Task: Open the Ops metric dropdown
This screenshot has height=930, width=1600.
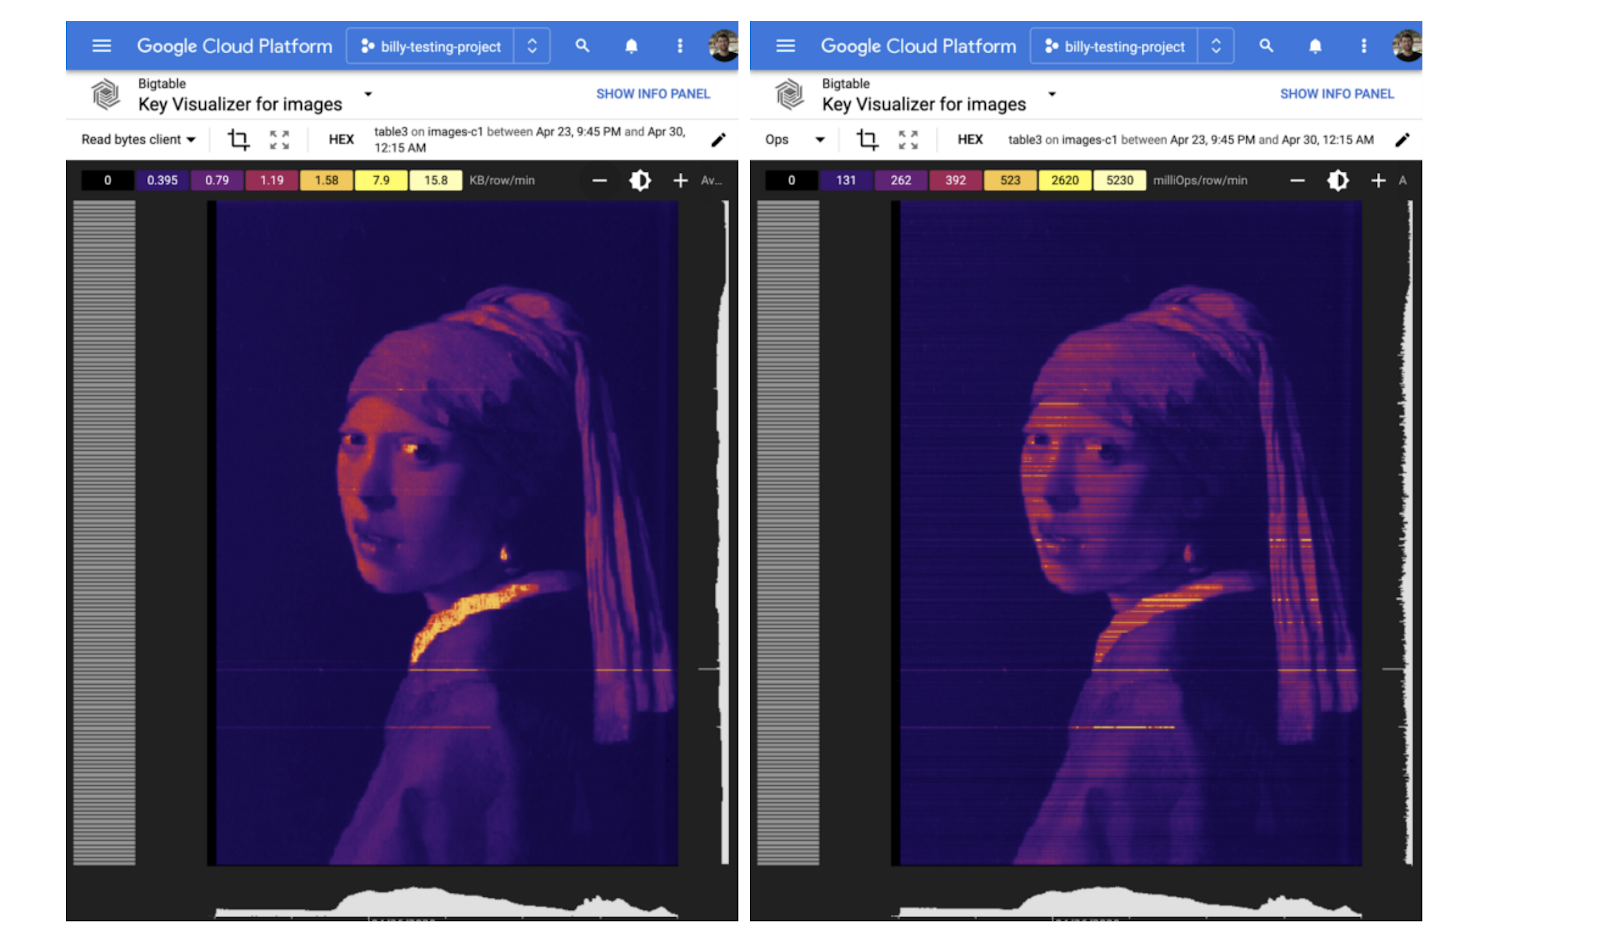Action: pyautogui.click(x=795, y=140)
